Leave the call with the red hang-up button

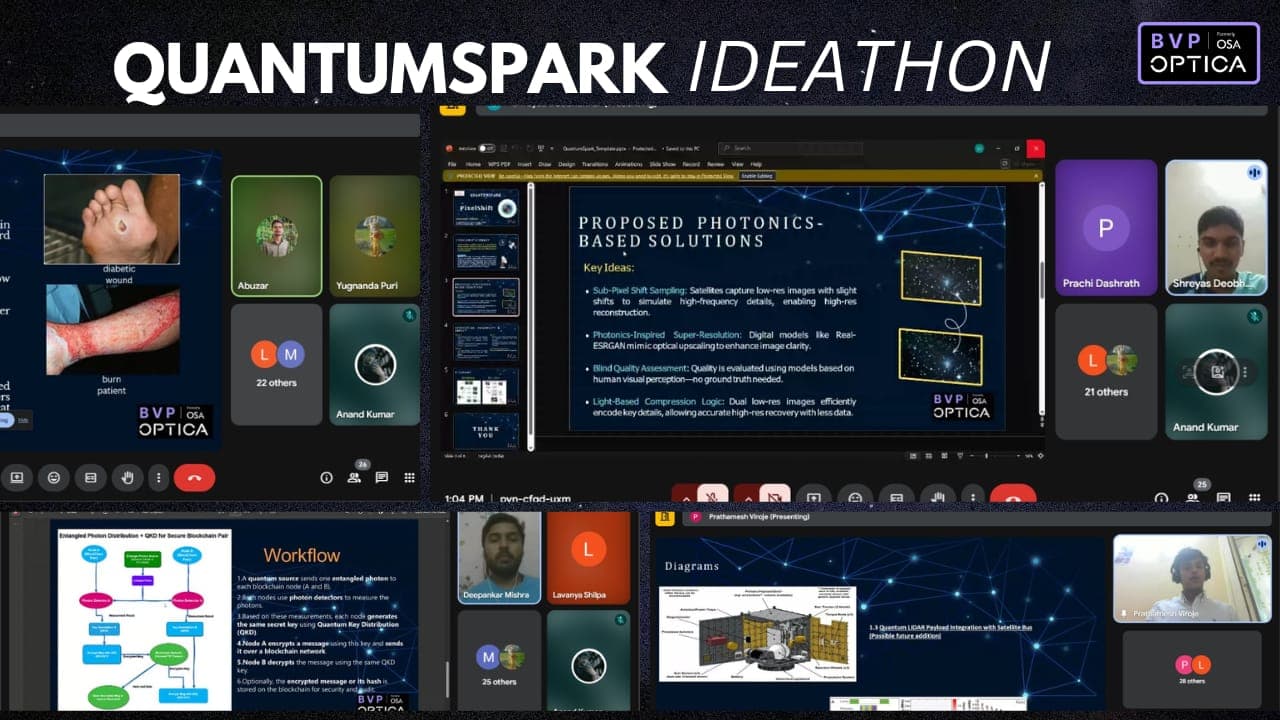point(196,477)
